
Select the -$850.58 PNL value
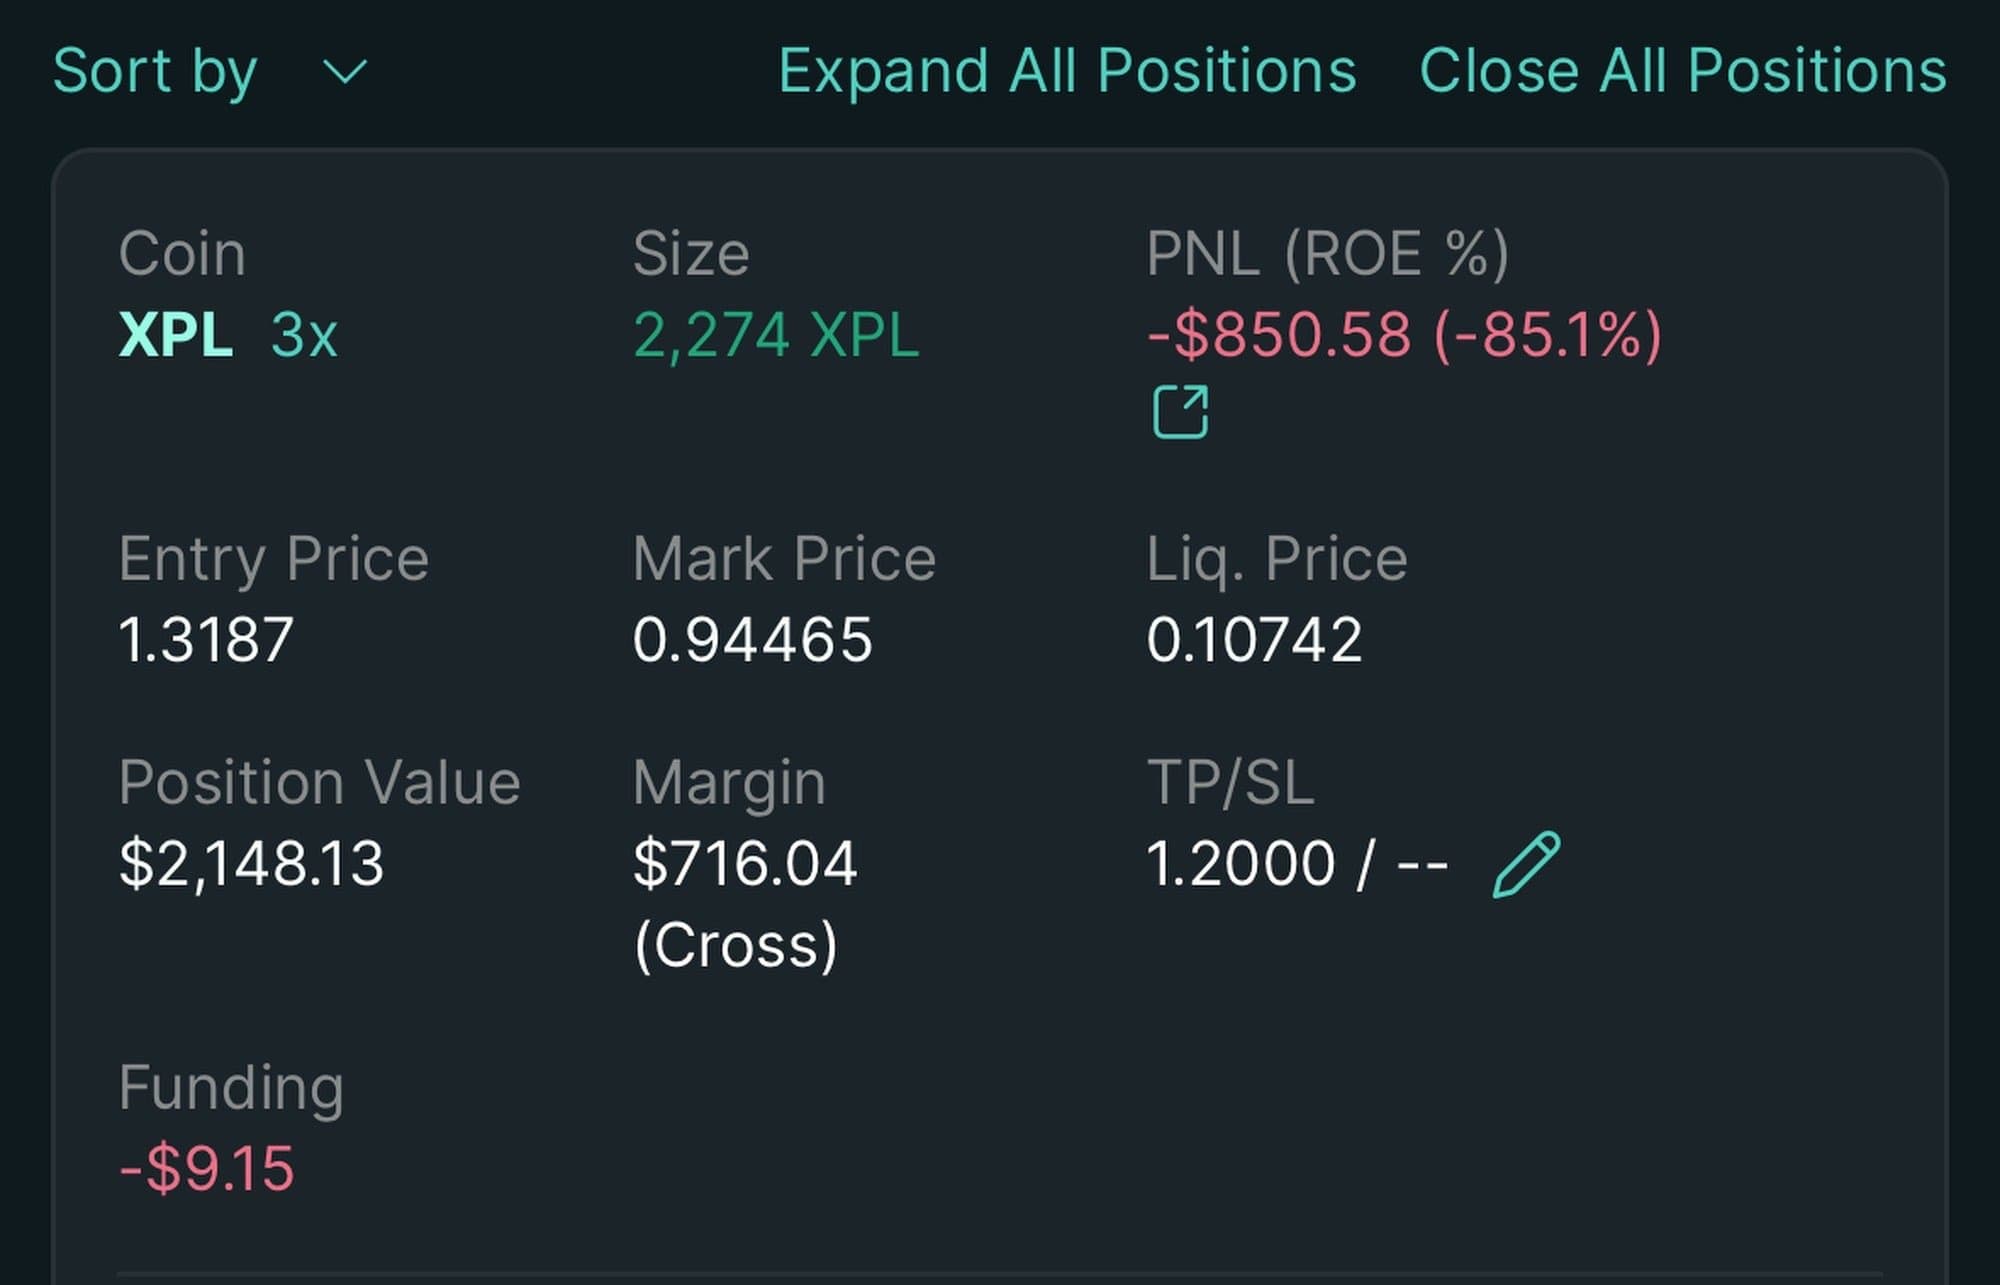(x=1279, y=334)
